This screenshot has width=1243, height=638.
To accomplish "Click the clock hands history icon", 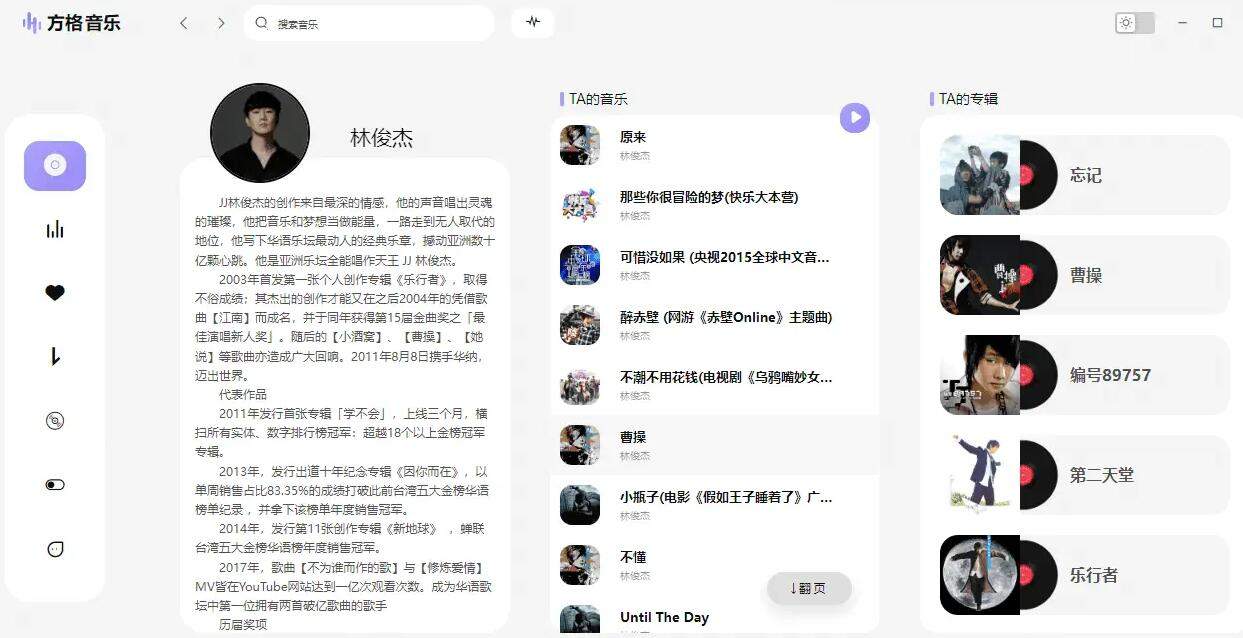I will point(55,357).
